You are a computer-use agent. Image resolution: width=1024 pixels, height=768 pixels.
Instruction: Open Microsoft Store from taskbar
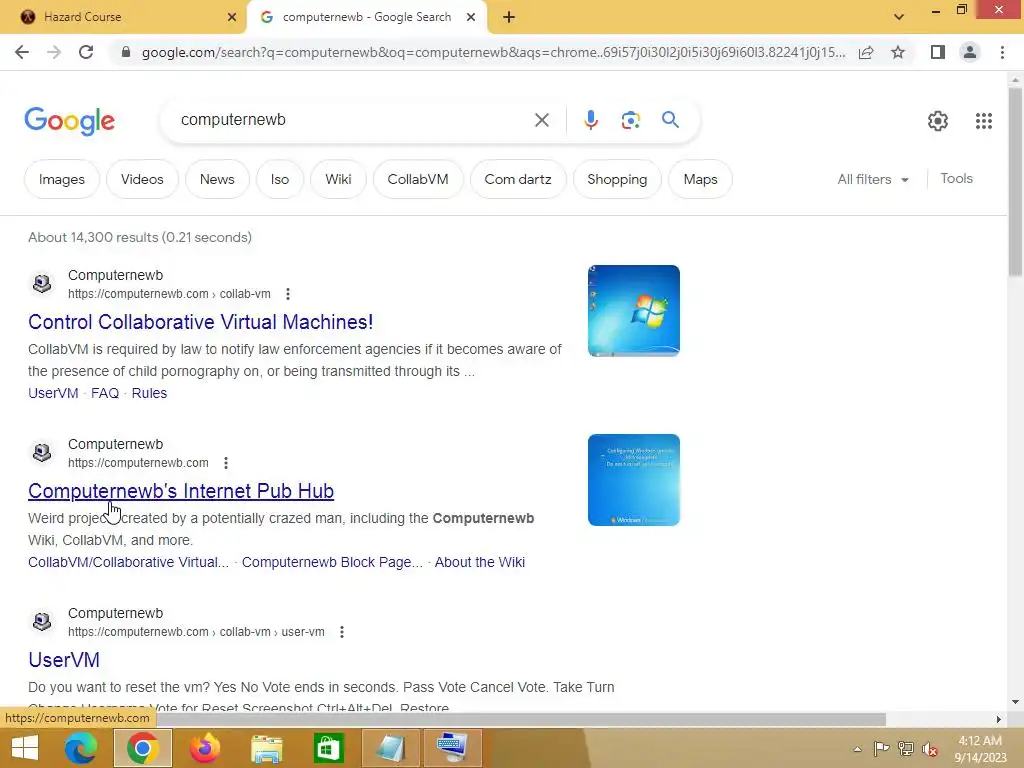328,748
